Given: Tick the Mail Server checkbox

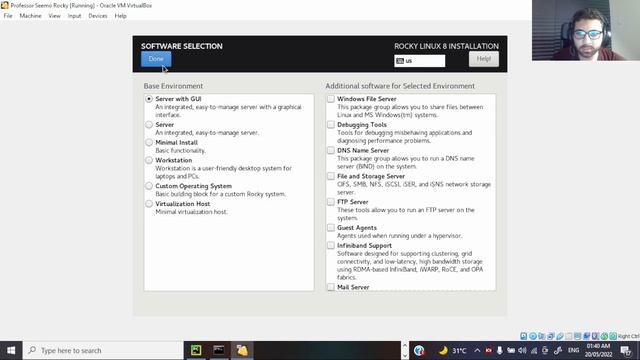Looking at the screenshot, I should pyautogui.click(x=331, y=287).
